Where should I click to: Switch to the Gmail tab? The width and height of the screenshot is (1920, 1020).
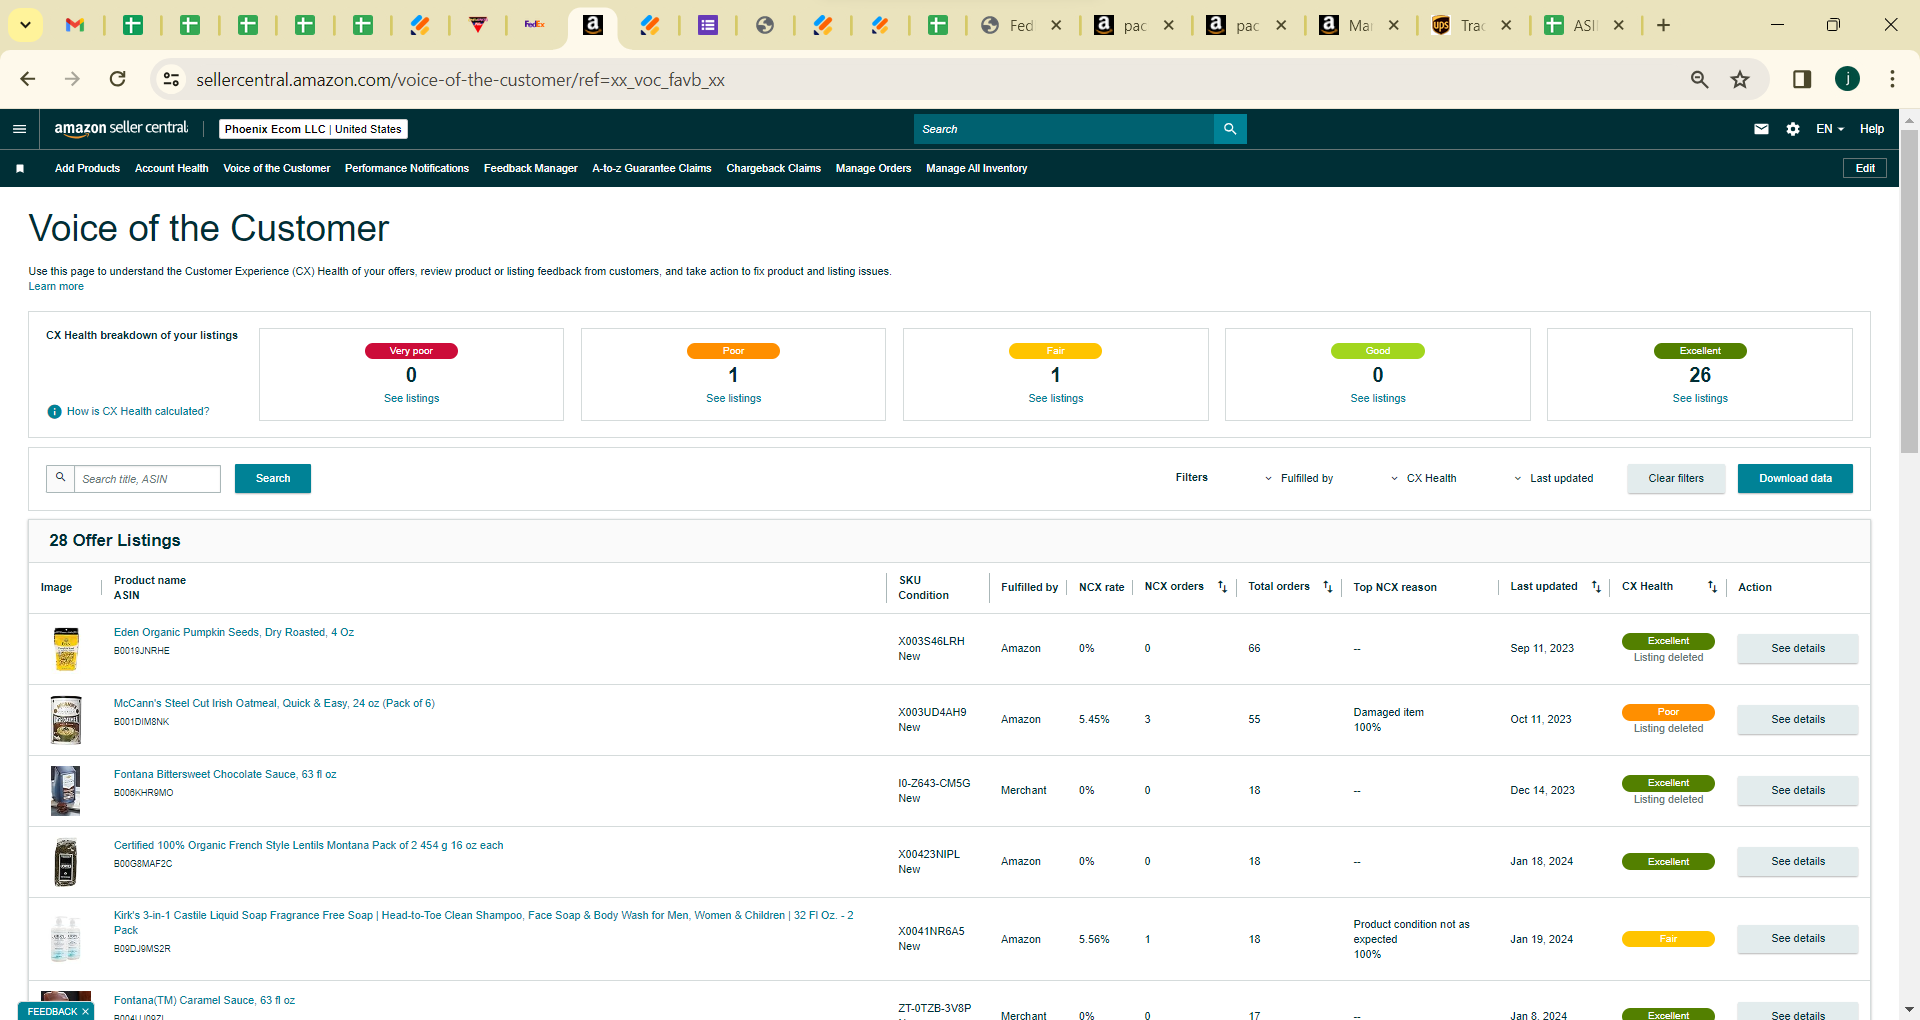click(x=75, y=25)
